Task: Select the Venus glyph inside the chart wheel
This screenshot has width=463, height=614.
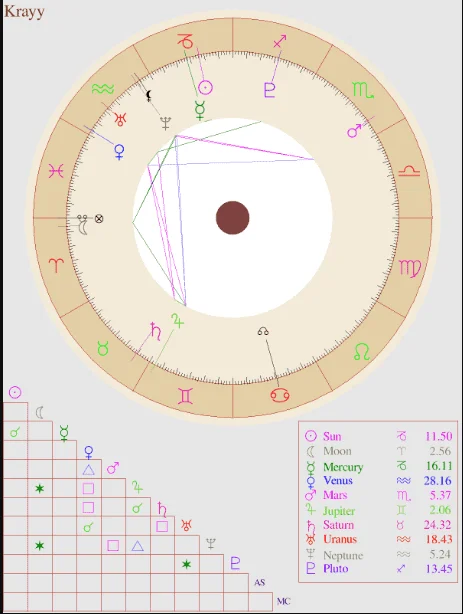Action: tap(119, 152)
